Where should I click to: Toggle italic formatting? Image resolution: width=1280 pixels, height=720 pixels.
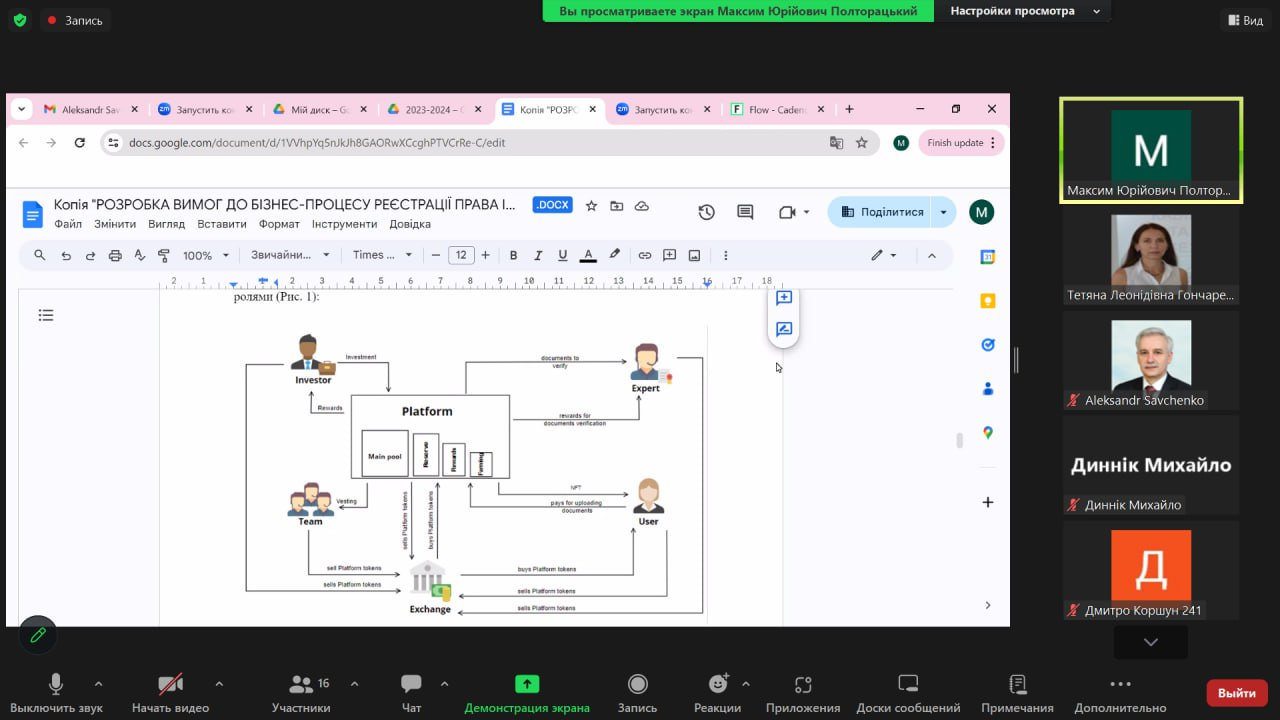tap(538, 255)
